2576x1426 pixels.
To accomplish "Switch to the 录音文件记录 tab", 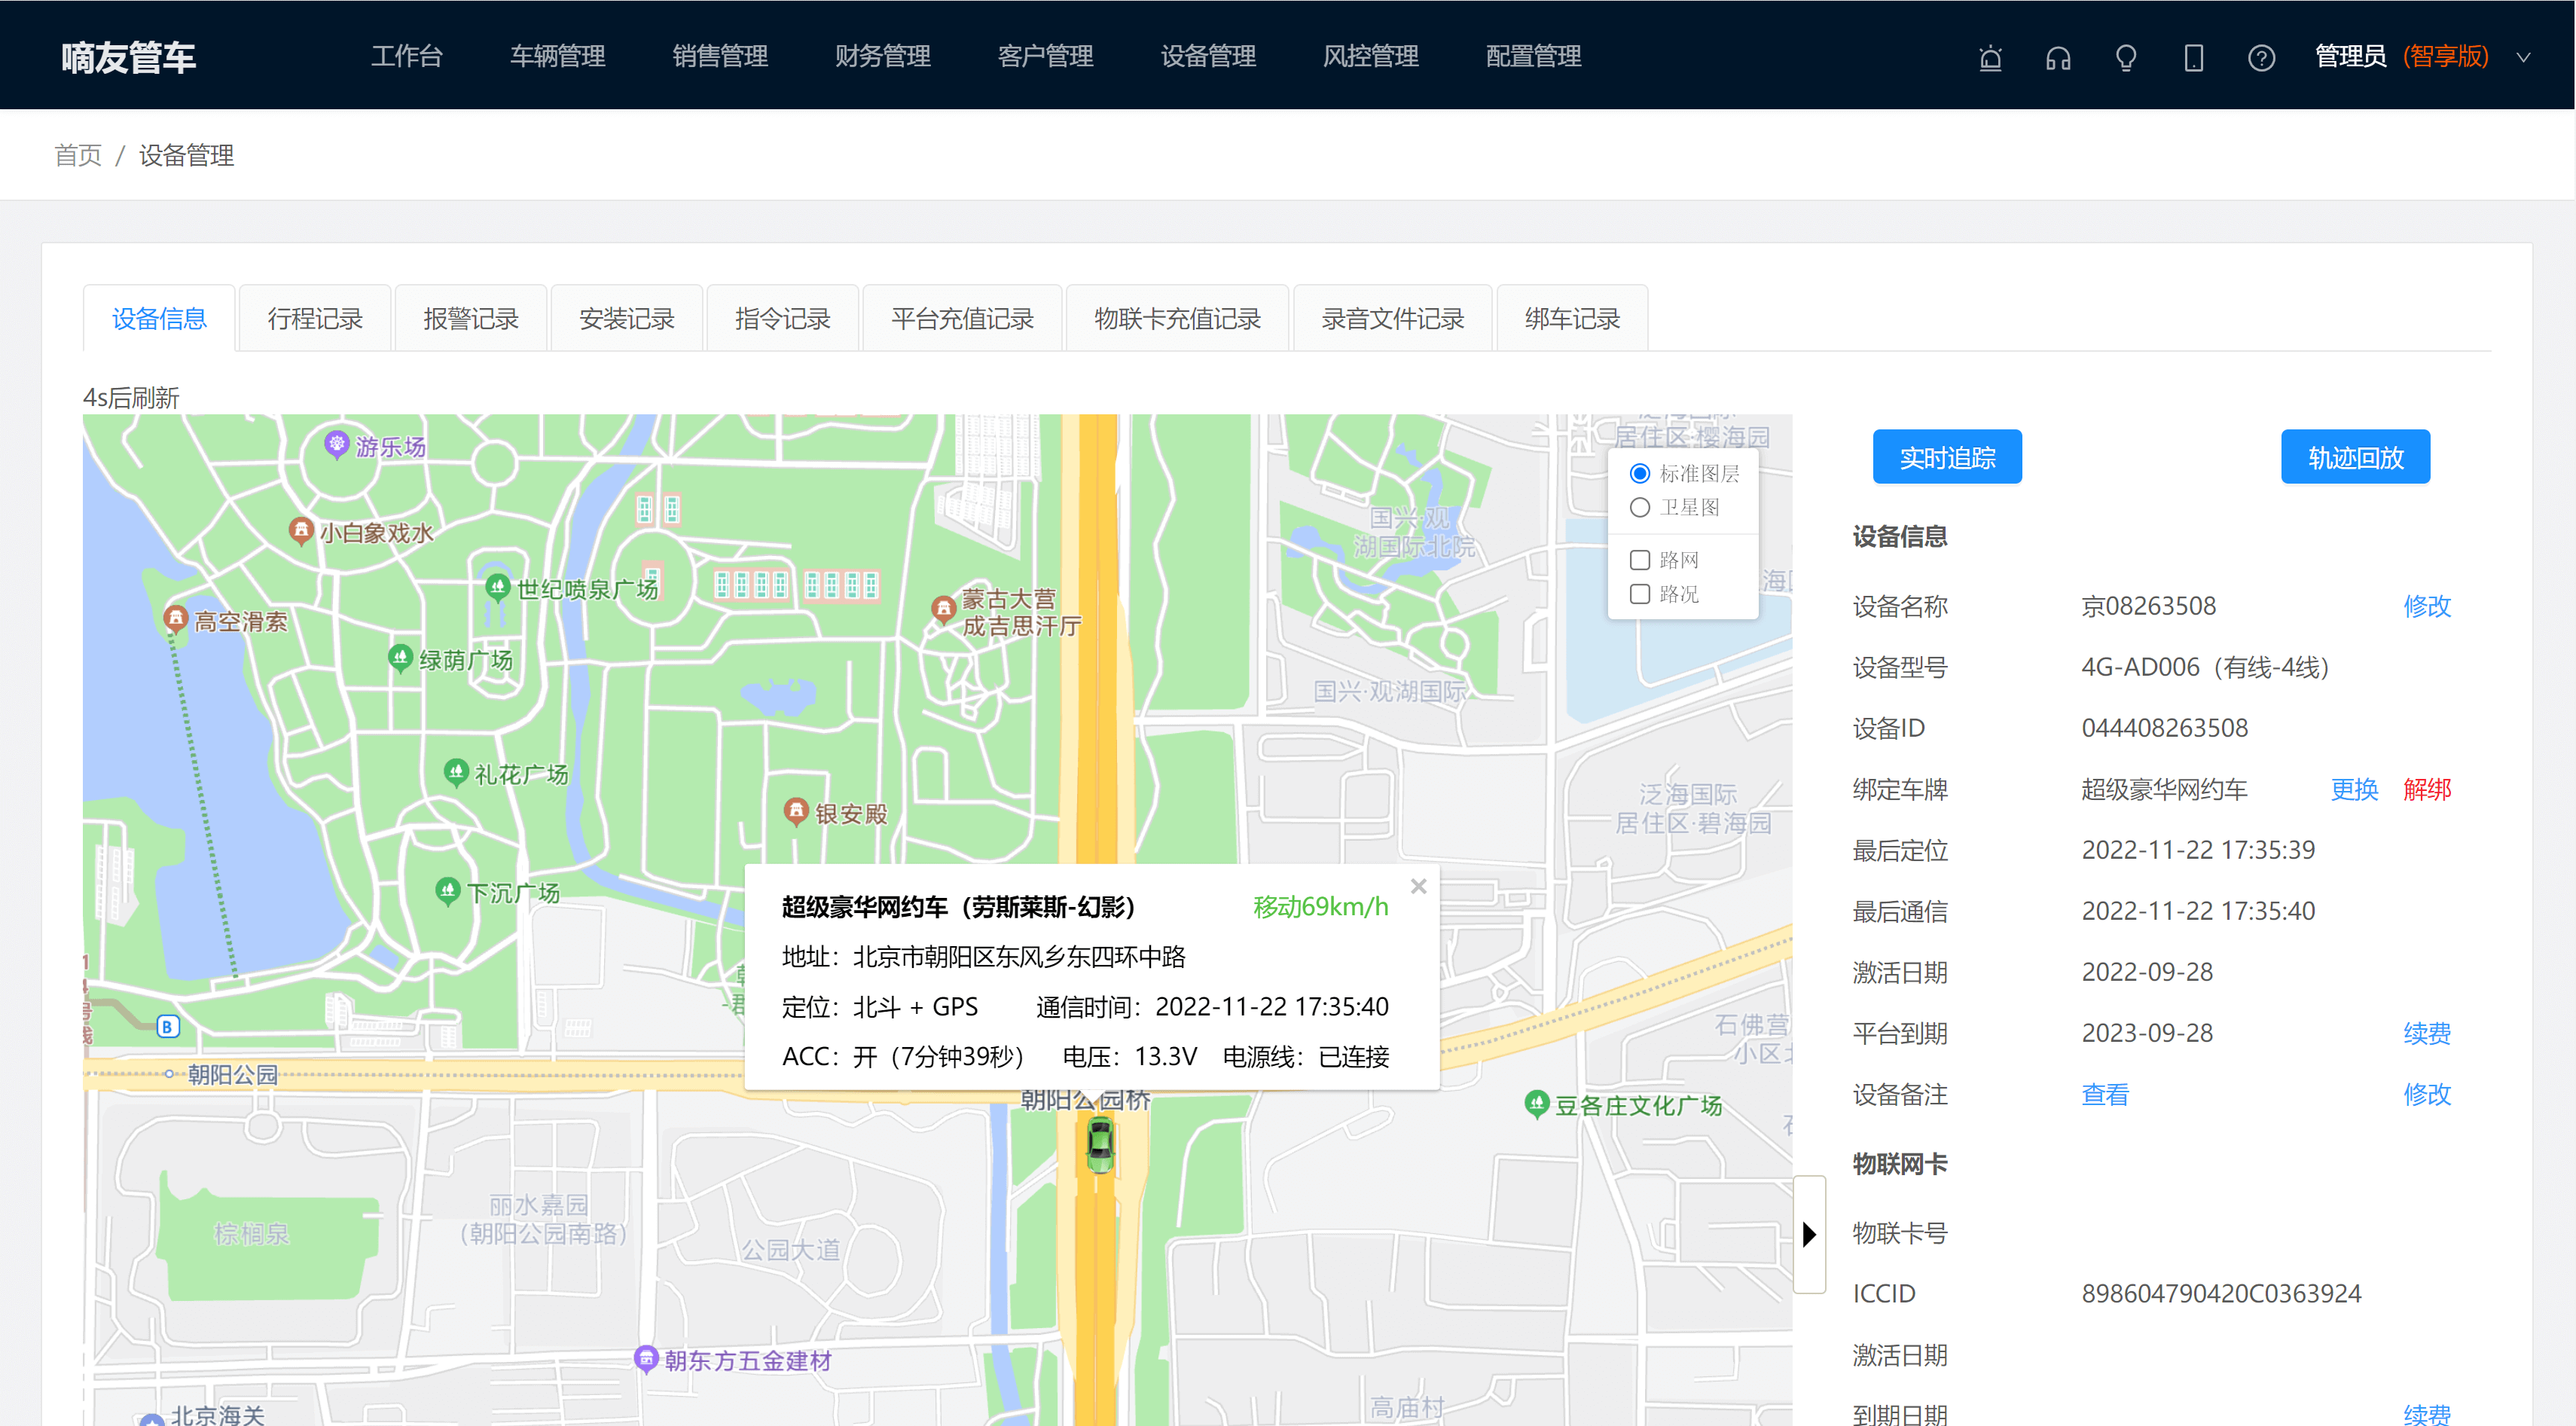I will click(x=1393, y=319).
